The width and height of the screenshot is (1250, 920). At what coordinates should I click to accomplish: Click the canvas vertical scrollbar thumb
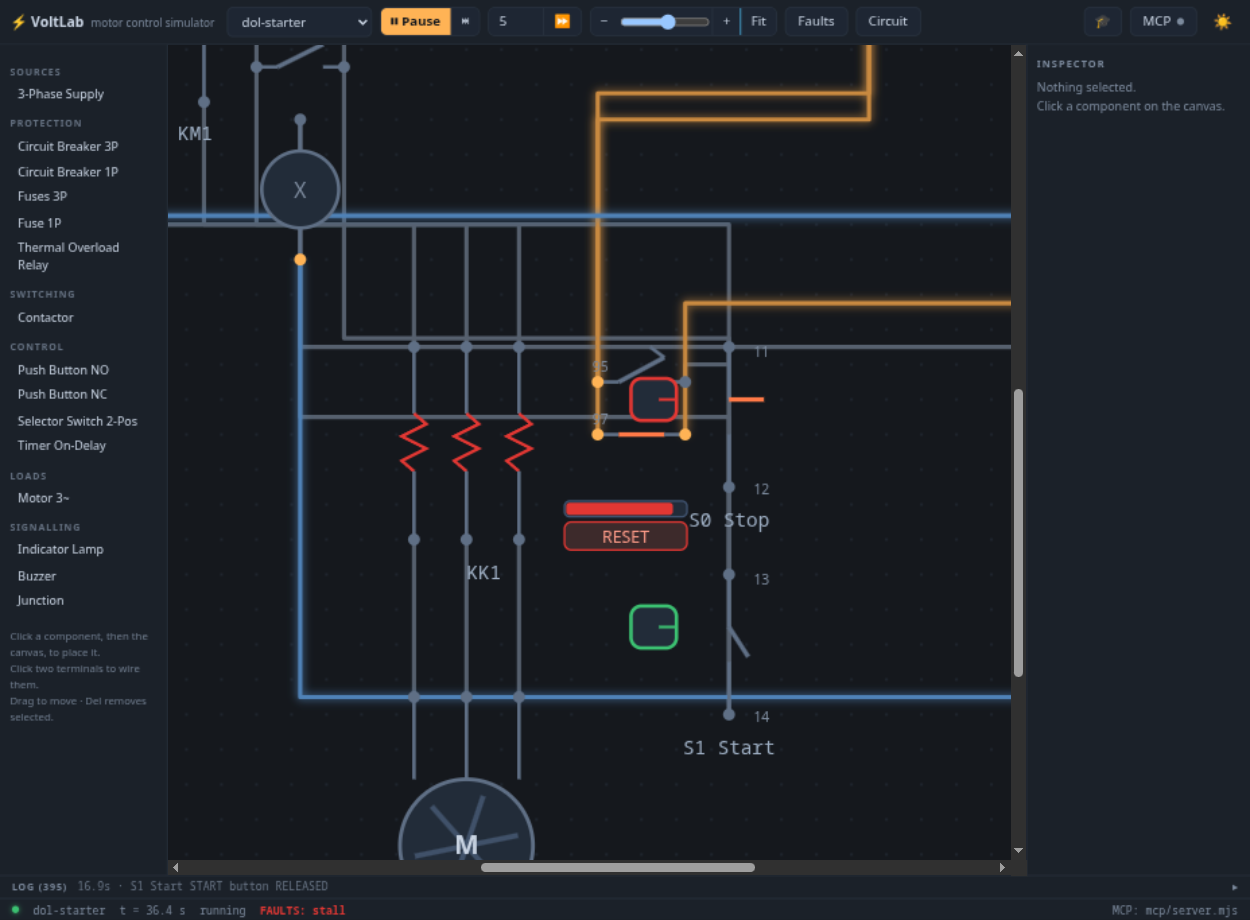pyautogui.click(x=1018, y=533)
